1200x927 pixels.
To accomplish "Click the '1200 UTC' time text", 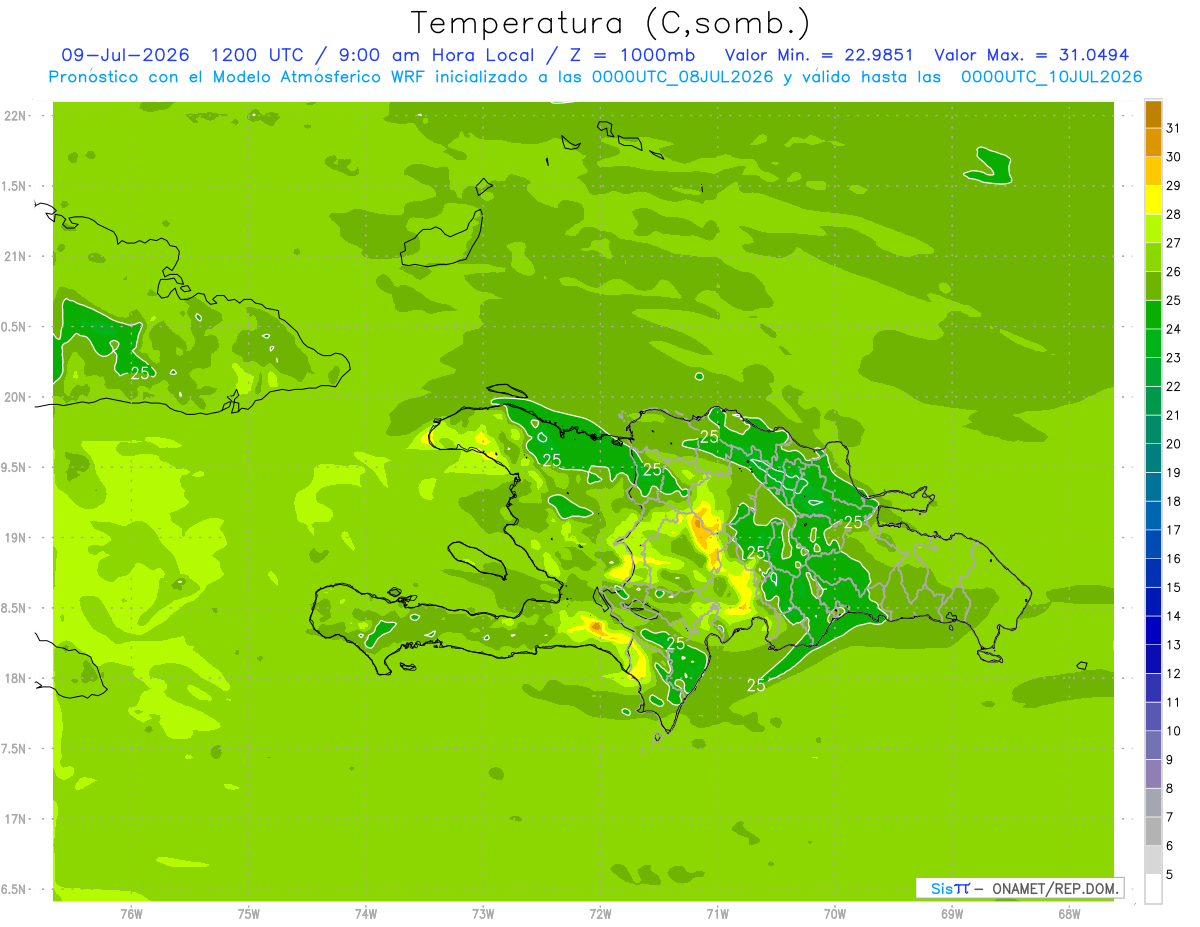I will (x=257, y=55).
